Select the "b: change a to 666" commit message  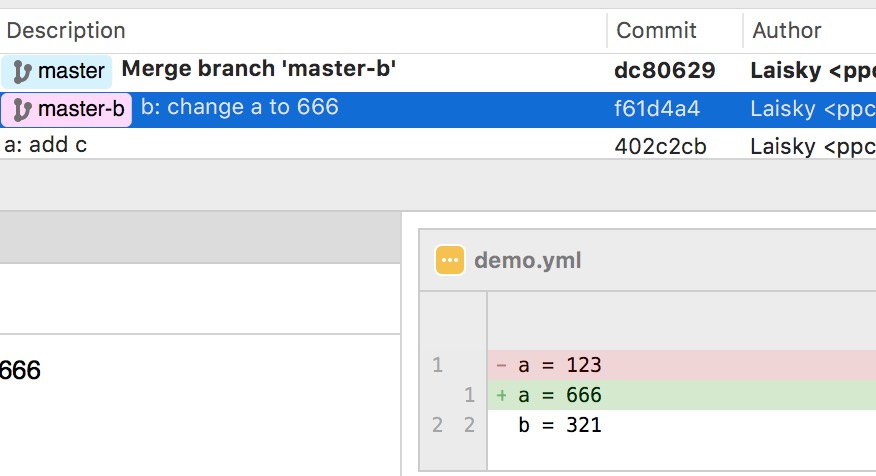point(239,108)
